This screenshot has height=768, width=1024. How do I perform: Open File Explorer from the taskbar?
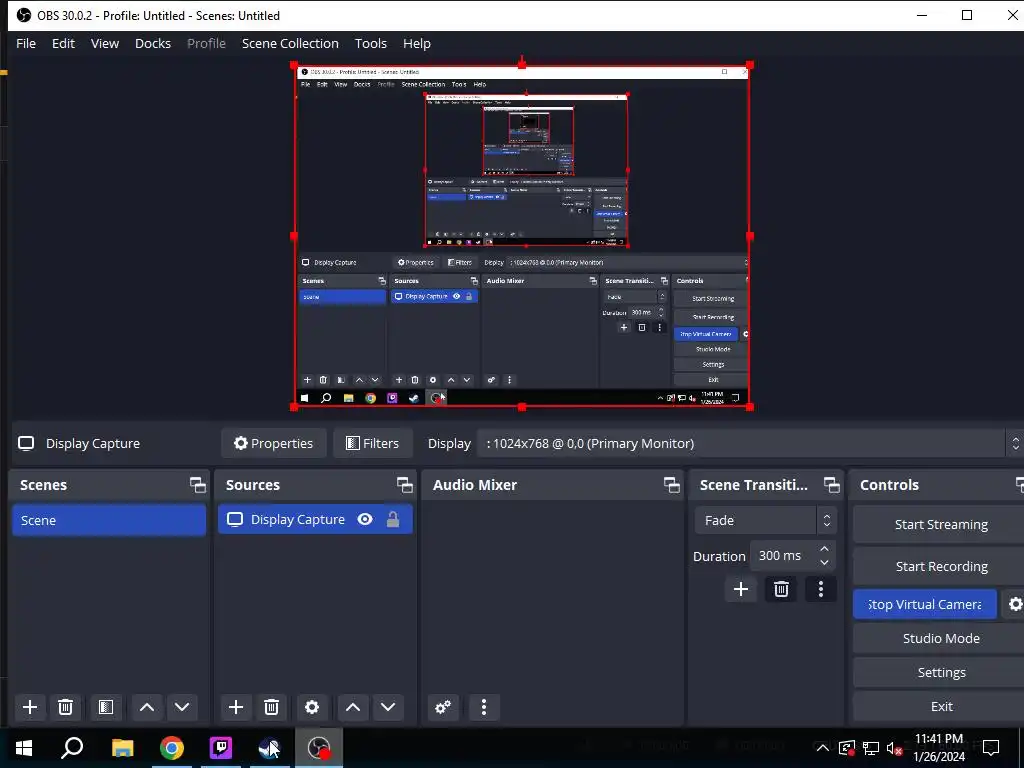(x=122, y=748)
